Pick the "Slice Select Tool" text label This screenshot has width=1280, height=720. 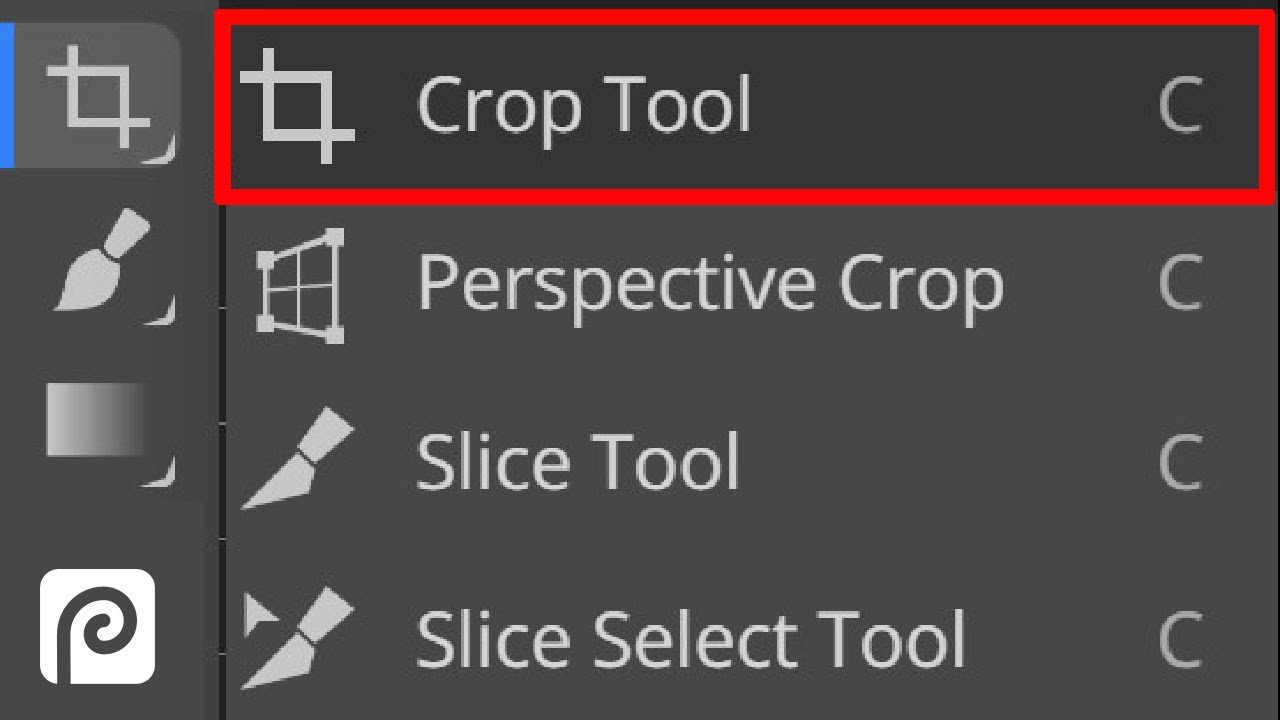click(x=690, y=640)
